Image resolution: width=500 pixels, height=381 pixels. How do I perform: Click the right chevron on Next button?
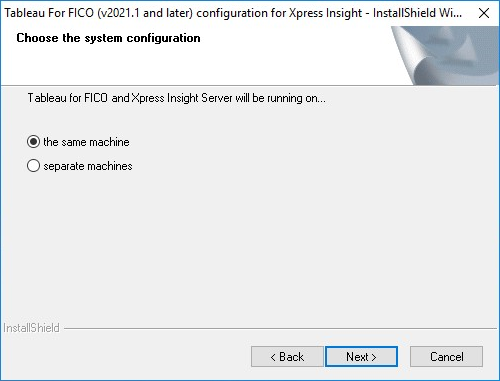[x=374, y=357]
